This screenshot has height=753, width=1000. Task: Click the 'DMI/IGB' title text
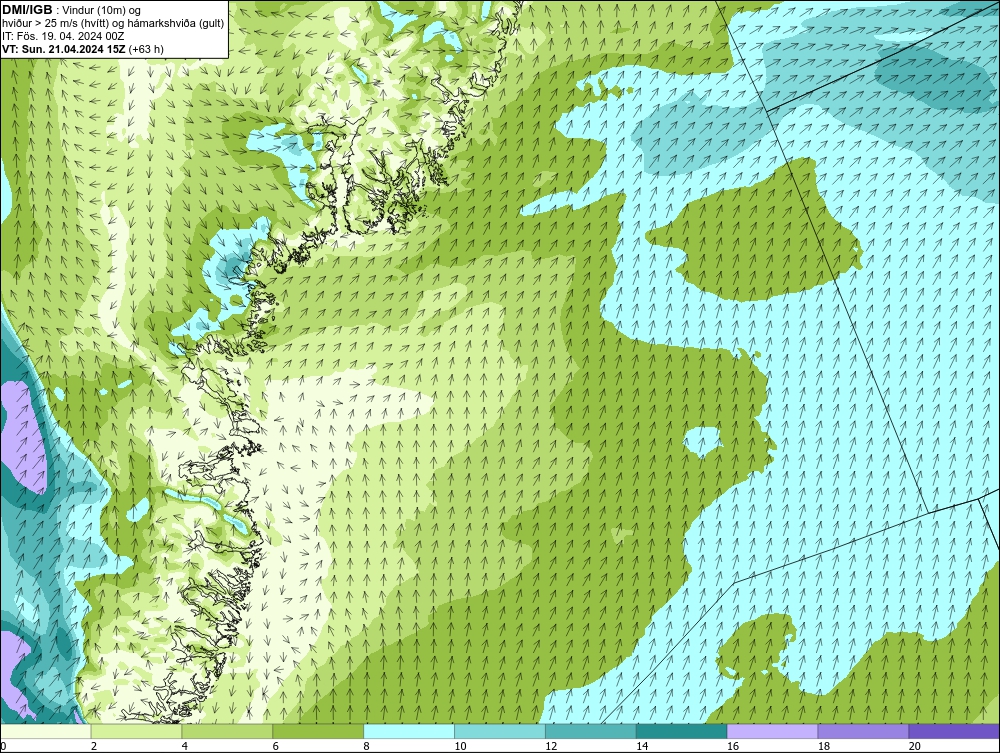click(x=27, y=10)
